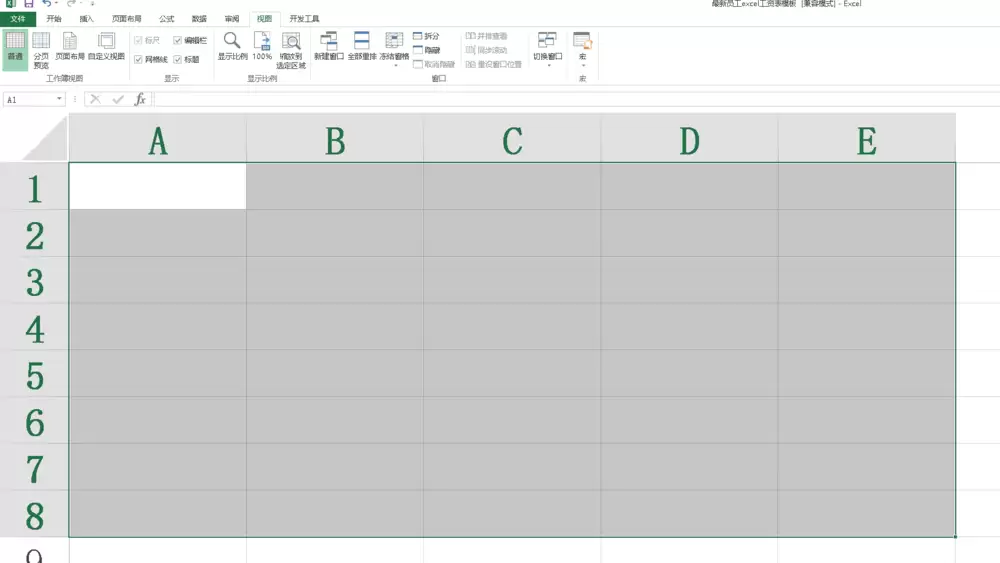Open 自定义视图 (Custom Views)
The width and height of the screenshot is (1000, 563).
tap(106, 46)
